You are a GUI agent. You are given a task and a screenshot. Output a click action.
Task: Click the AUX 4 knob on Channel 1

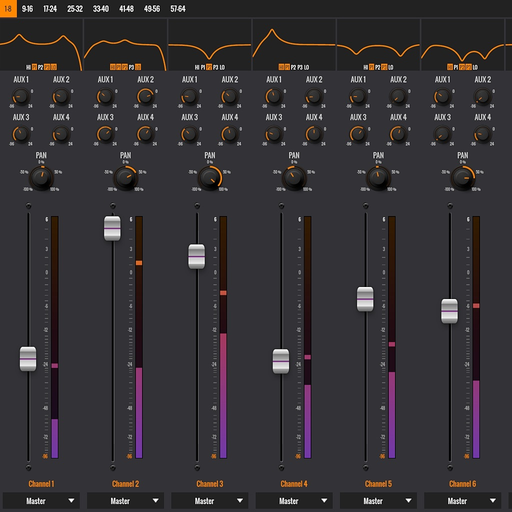(61, 135)
